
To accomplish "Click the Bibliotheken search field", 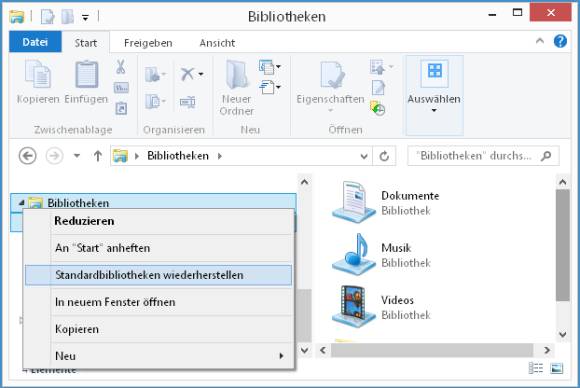I will pyautogui.click(x=483, y=156).
